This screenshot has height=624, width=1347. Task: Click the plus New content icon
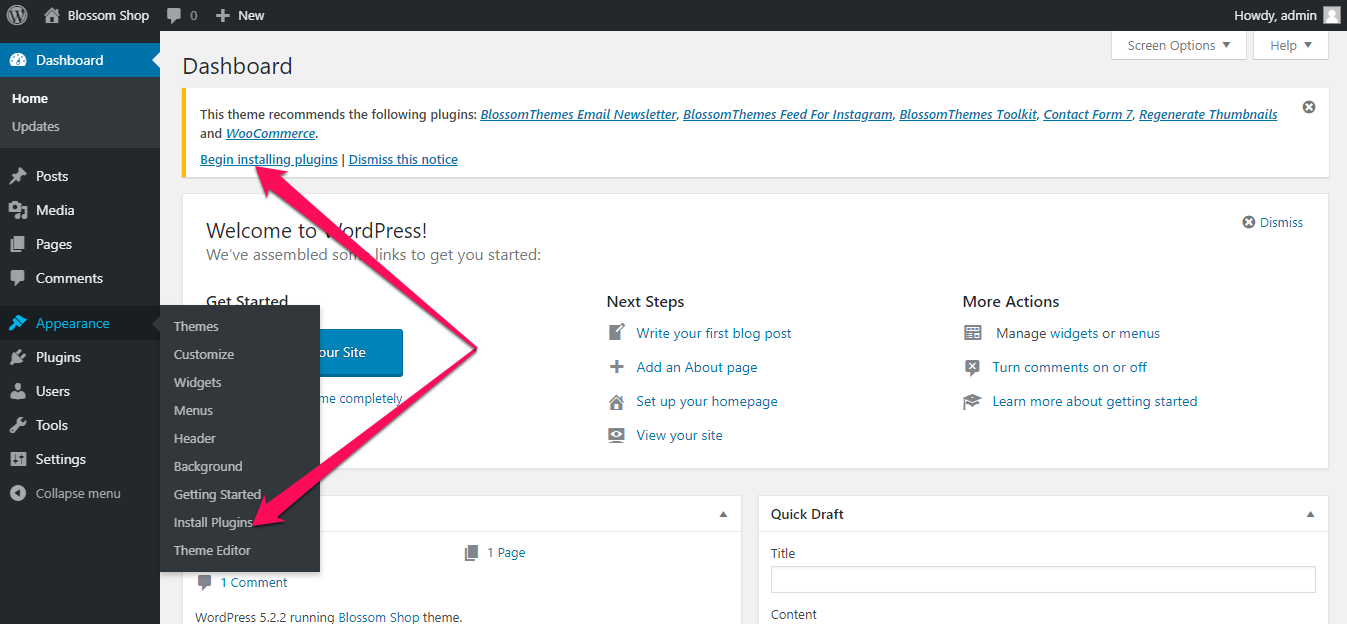223,16
